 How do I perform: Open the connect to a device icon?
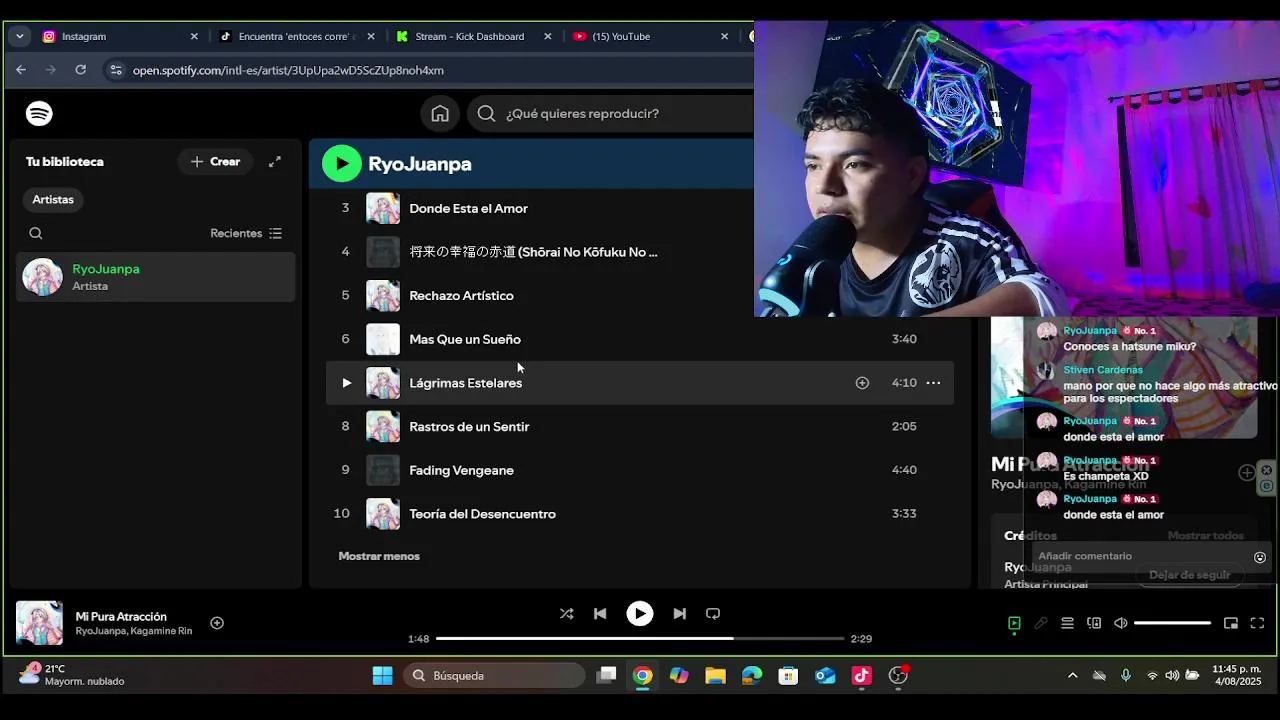click(1094, 623)
